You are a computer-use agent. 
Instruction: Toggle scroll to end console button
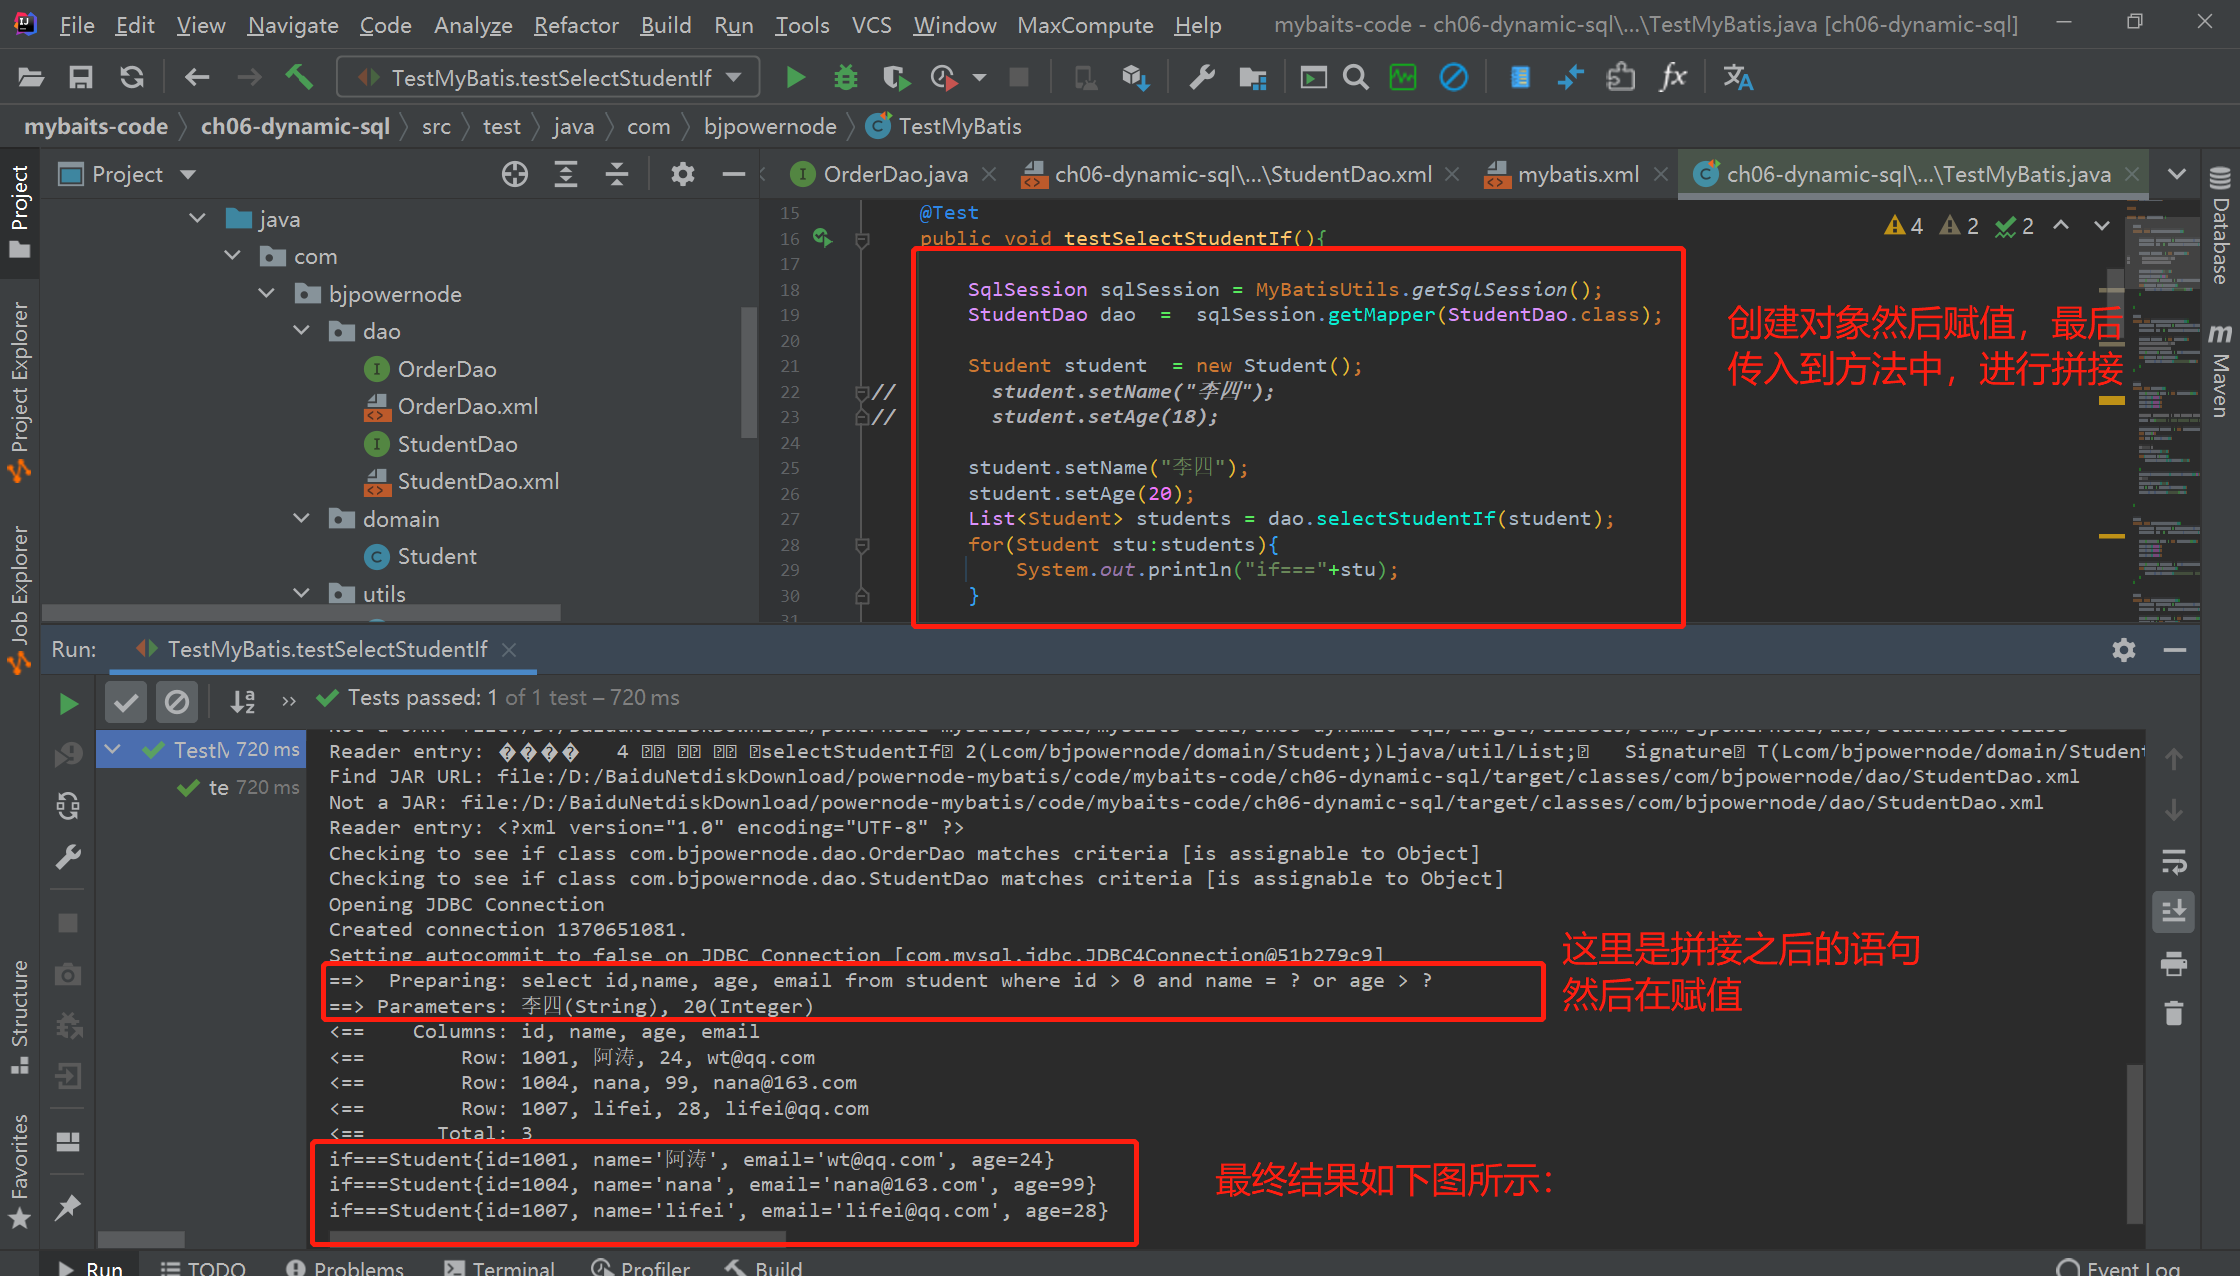2174,911
